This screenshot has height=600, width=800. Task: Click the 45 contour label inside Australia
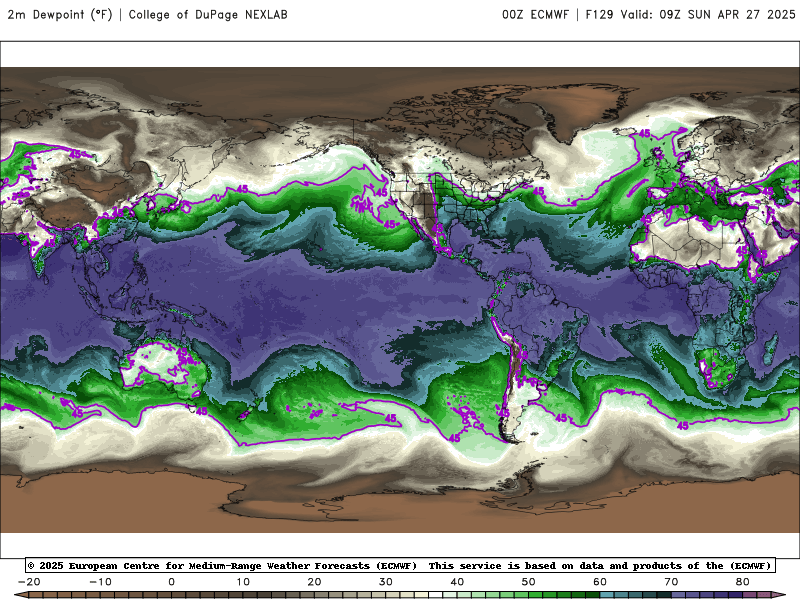coord(182,352)
